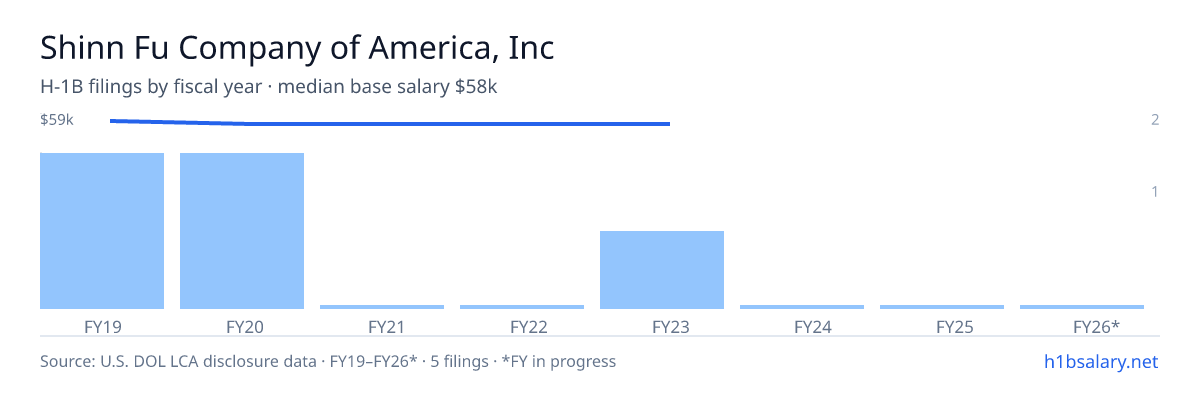Click the FY19 filings bar
This screenshot has width=1200, height=400.
pos(102,231)
